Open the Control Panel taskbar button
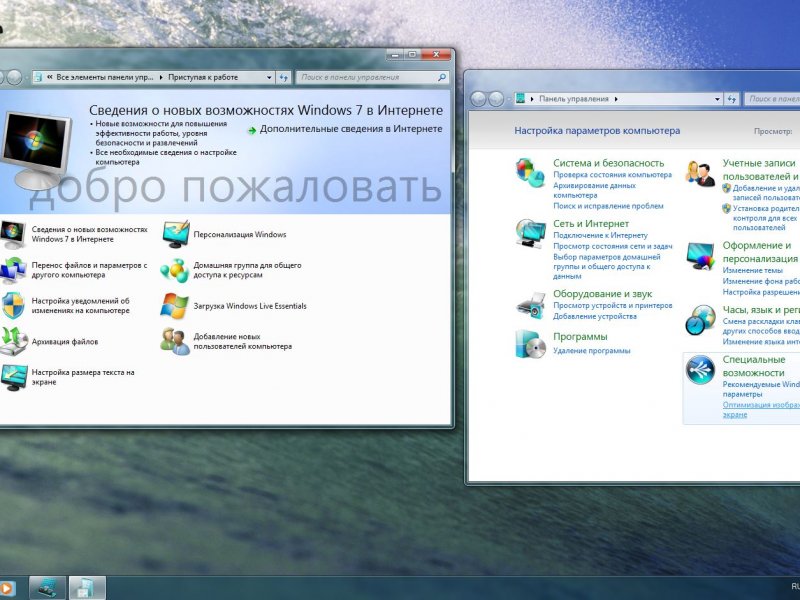The height and width of the screenshot is (600, 800). pyautogui.click(x=47, y=588)
